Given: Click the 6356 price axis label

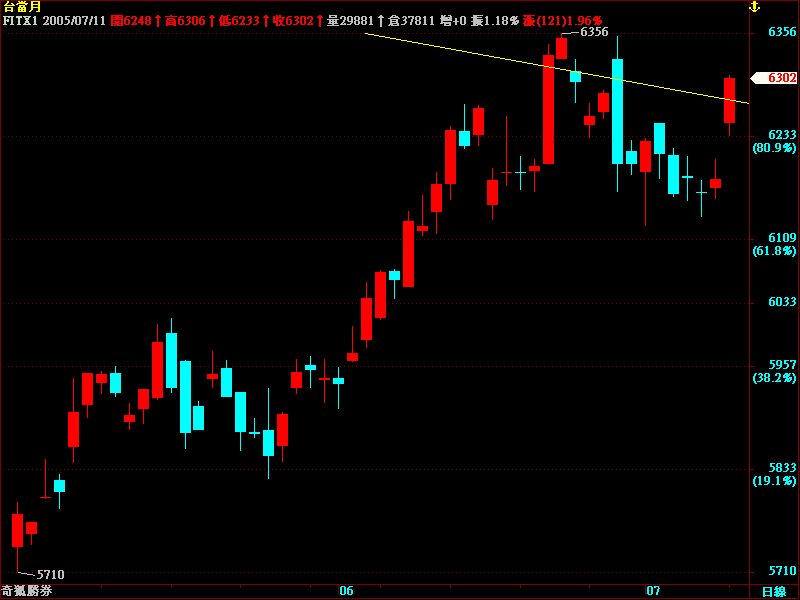Looking at the screenshot, I should [782, 32].
